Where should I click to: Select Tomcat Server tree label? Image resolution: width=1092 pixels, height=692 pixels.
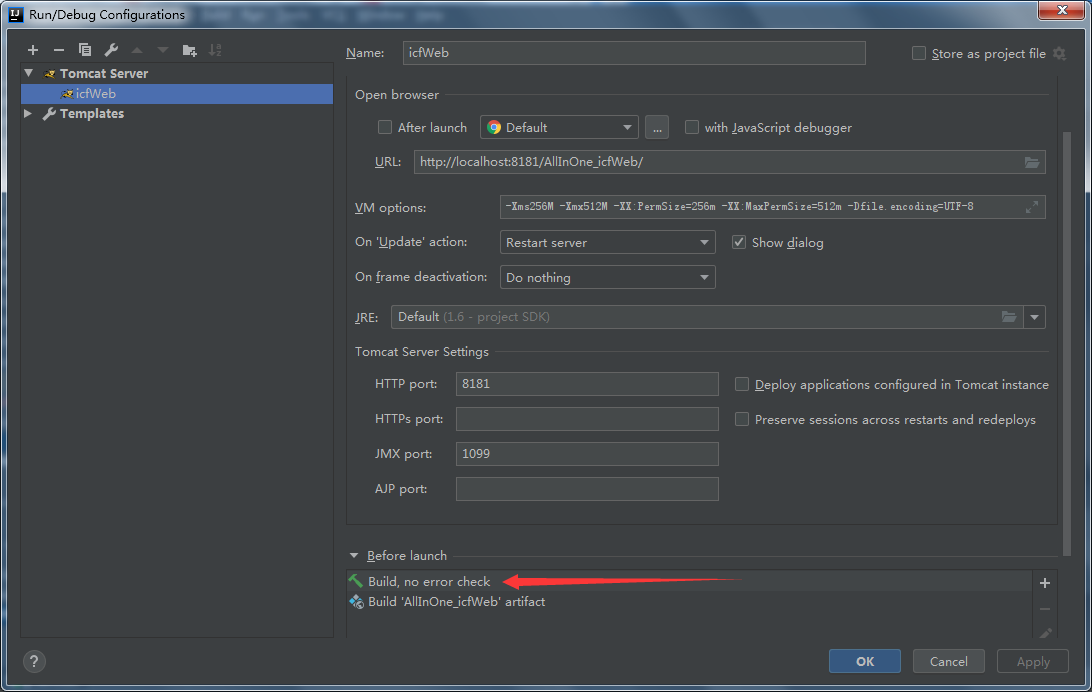pyautogui.click(x=104, y=73)
